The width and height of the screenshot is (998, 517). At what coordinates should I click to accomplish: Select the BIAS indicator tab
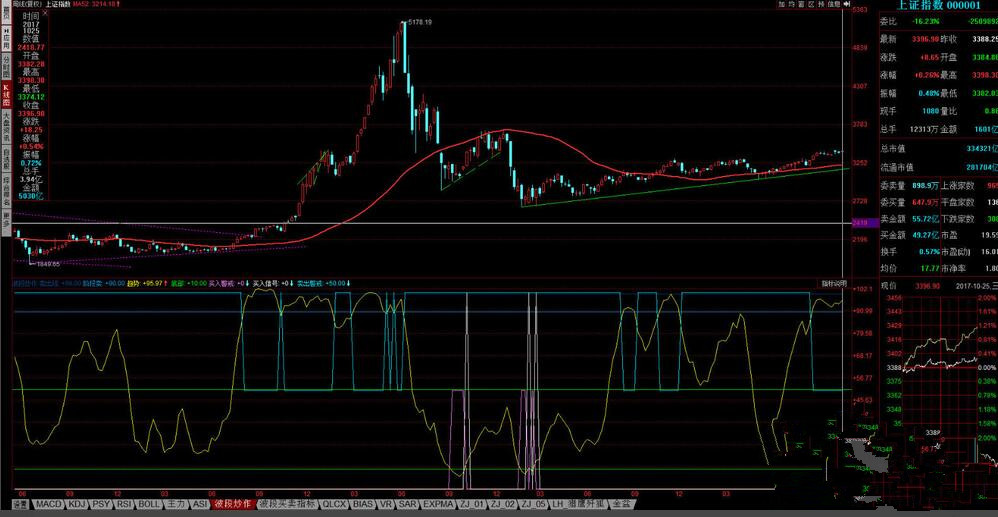363,504
